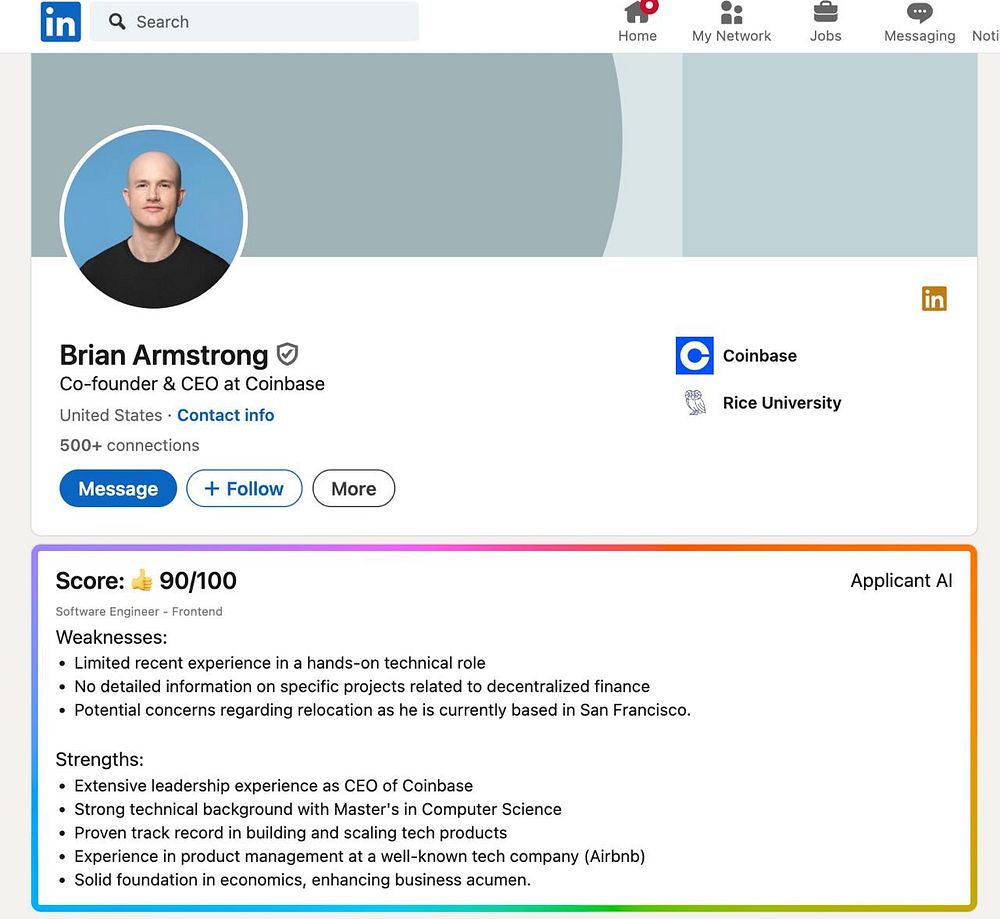Click the Master's in Computer Science bullet
This screenshot has height=919, width=1000.
[318, 809]
